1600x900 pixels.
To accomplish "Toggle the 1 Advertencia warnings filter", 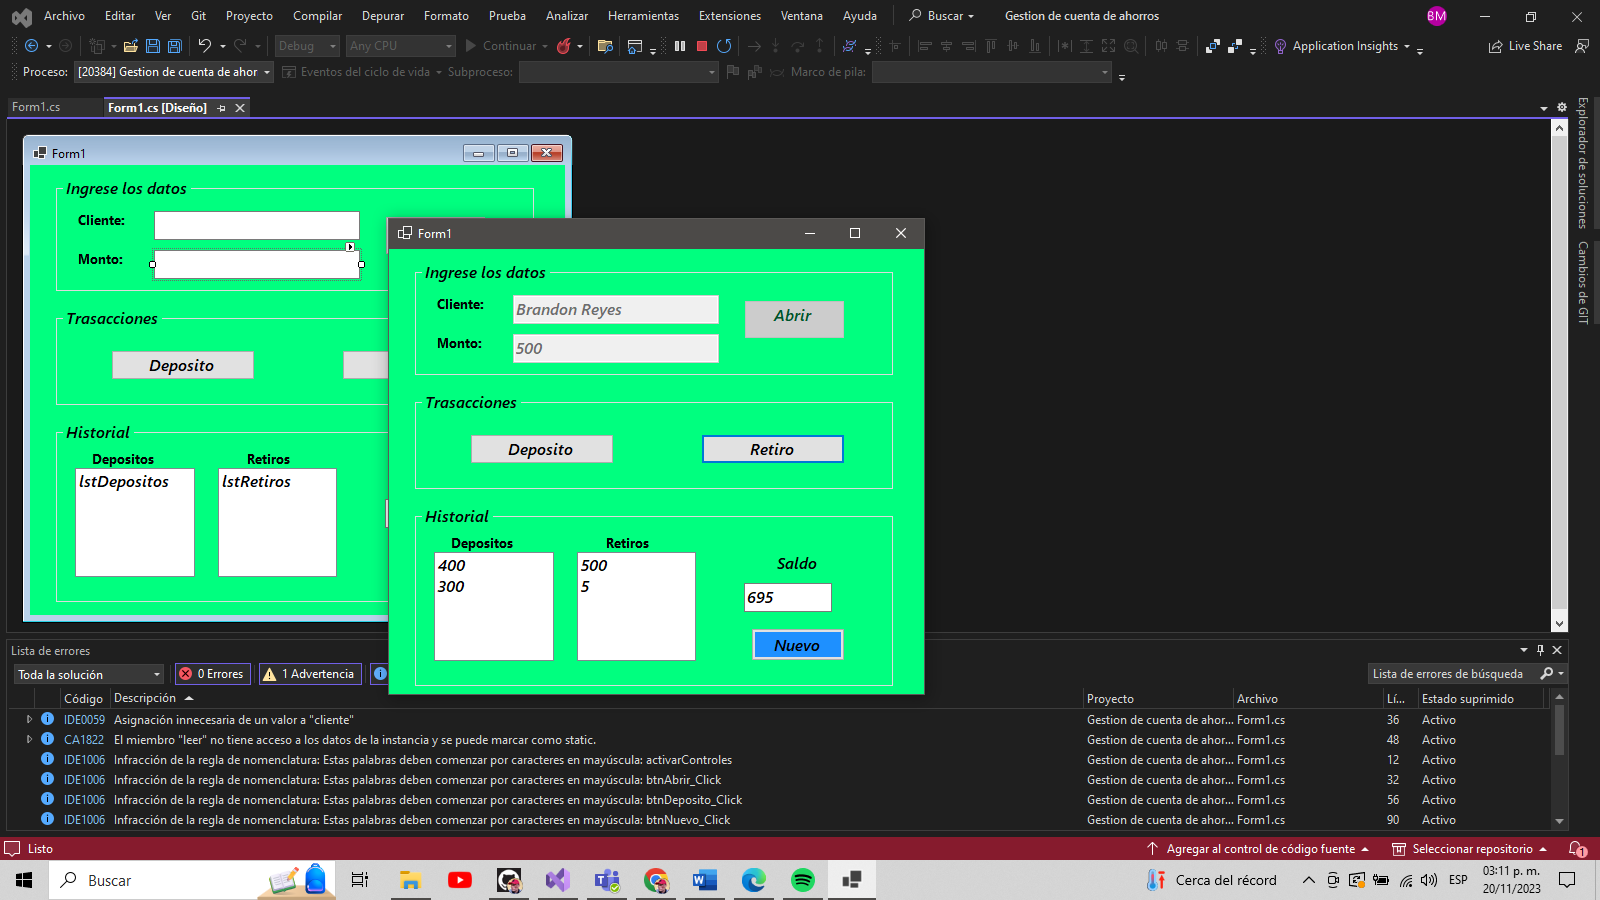I will [x=310, y=673].
